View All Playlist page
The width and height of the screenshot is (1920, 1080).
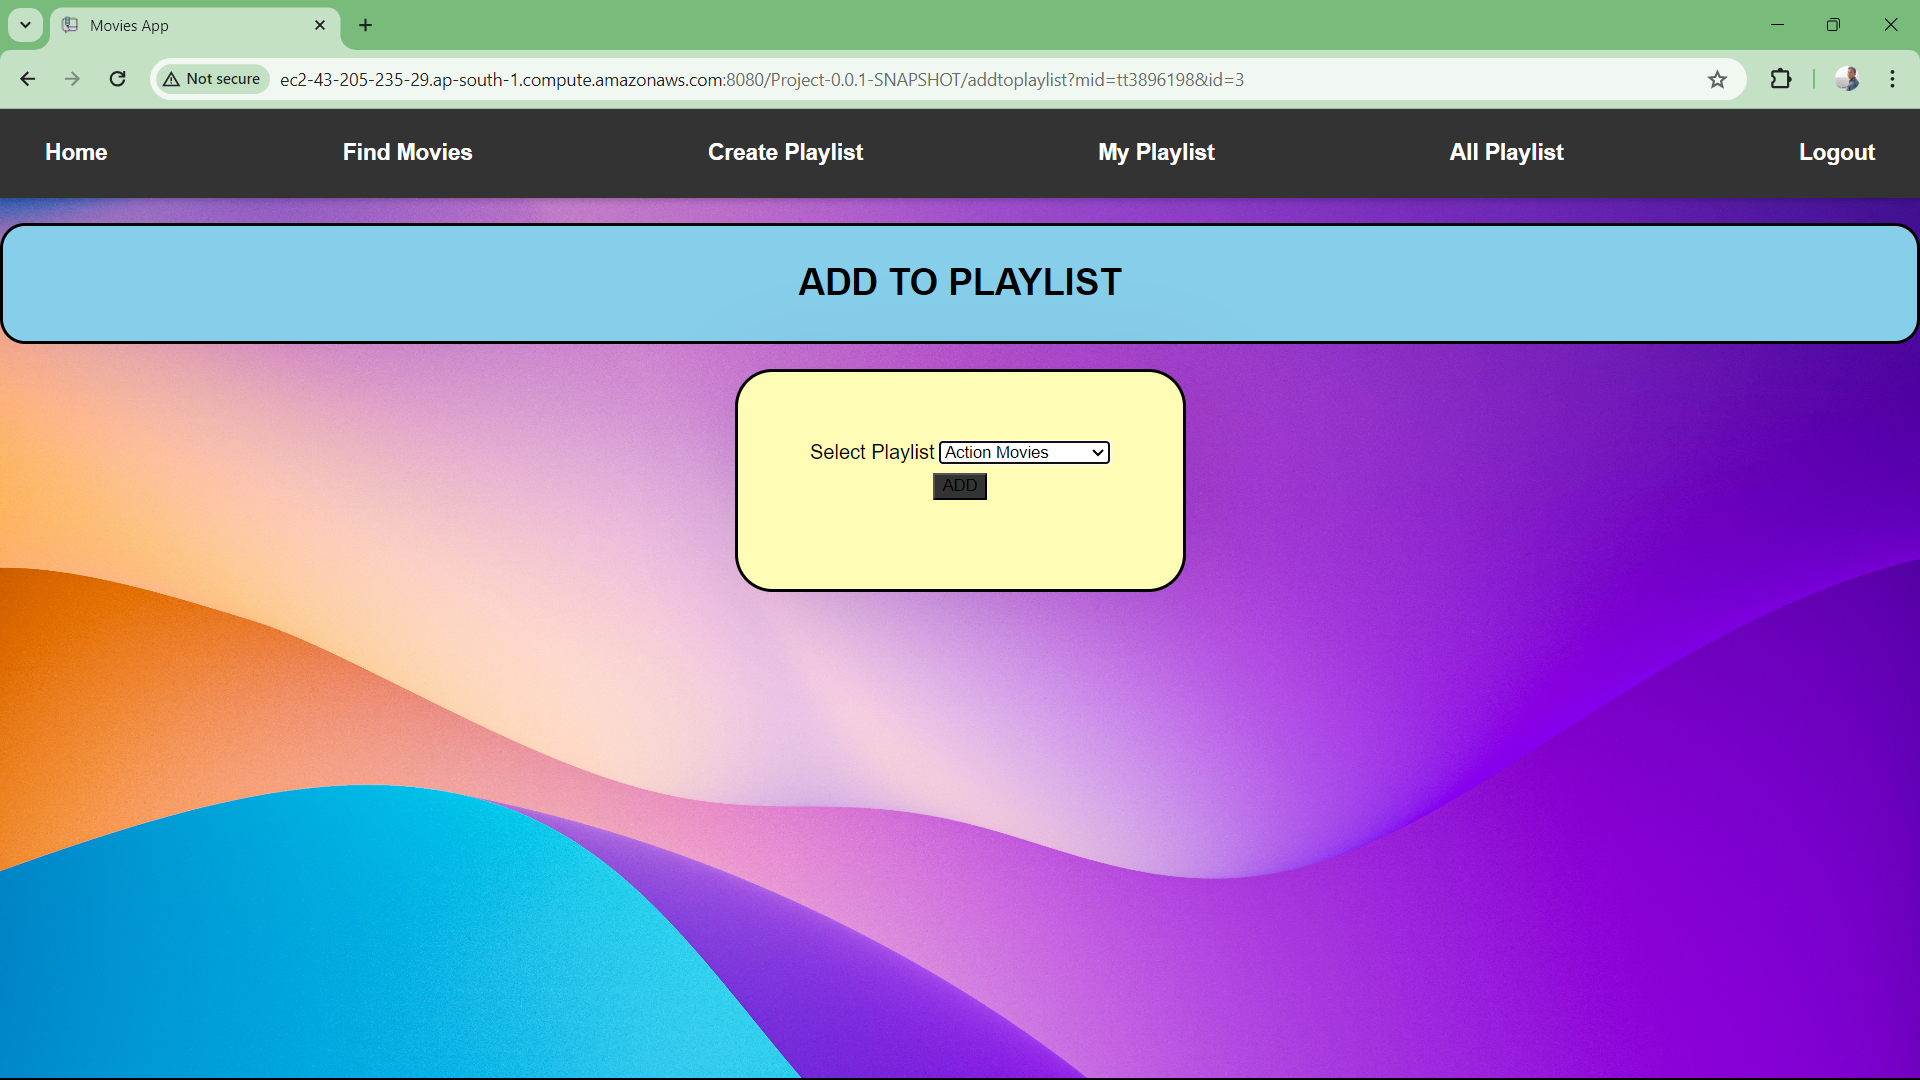point(1507,152)
